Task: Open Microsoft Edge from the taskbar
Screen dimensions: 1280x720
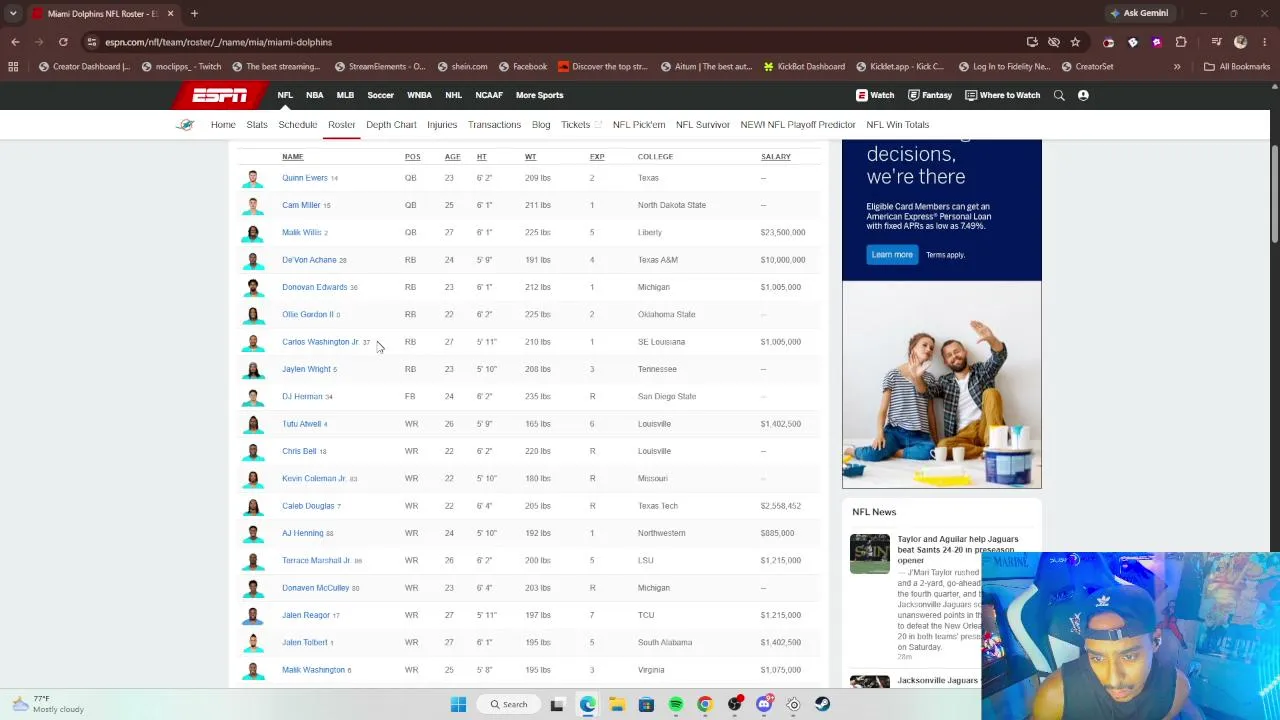Action: [587, 705]
